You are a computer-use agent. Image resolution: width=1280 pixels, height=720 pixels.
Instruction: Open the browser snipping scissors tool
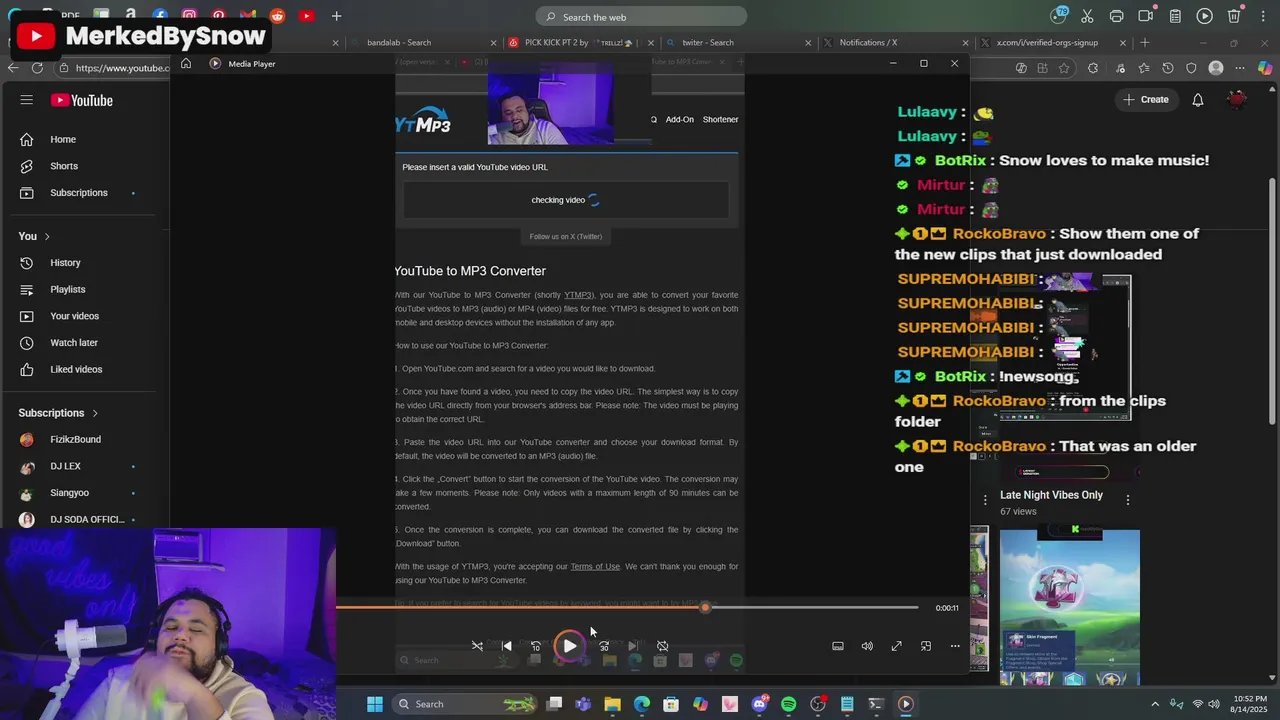point(1088,16)
